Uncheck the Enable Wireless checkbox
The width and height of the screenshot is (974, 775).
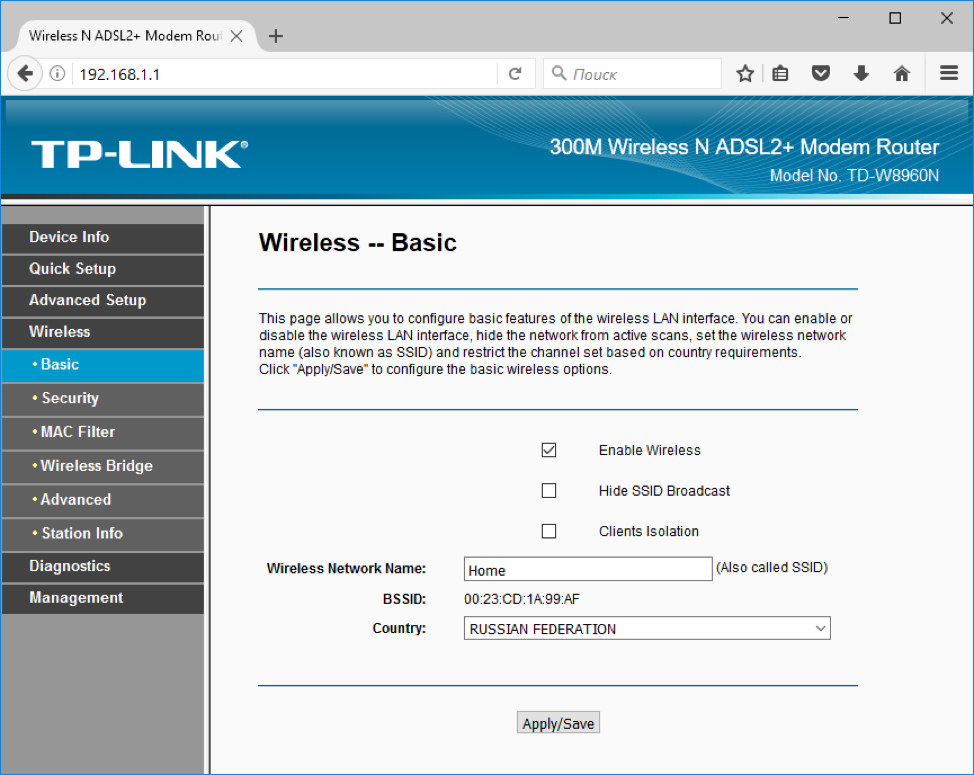point(548,450)
